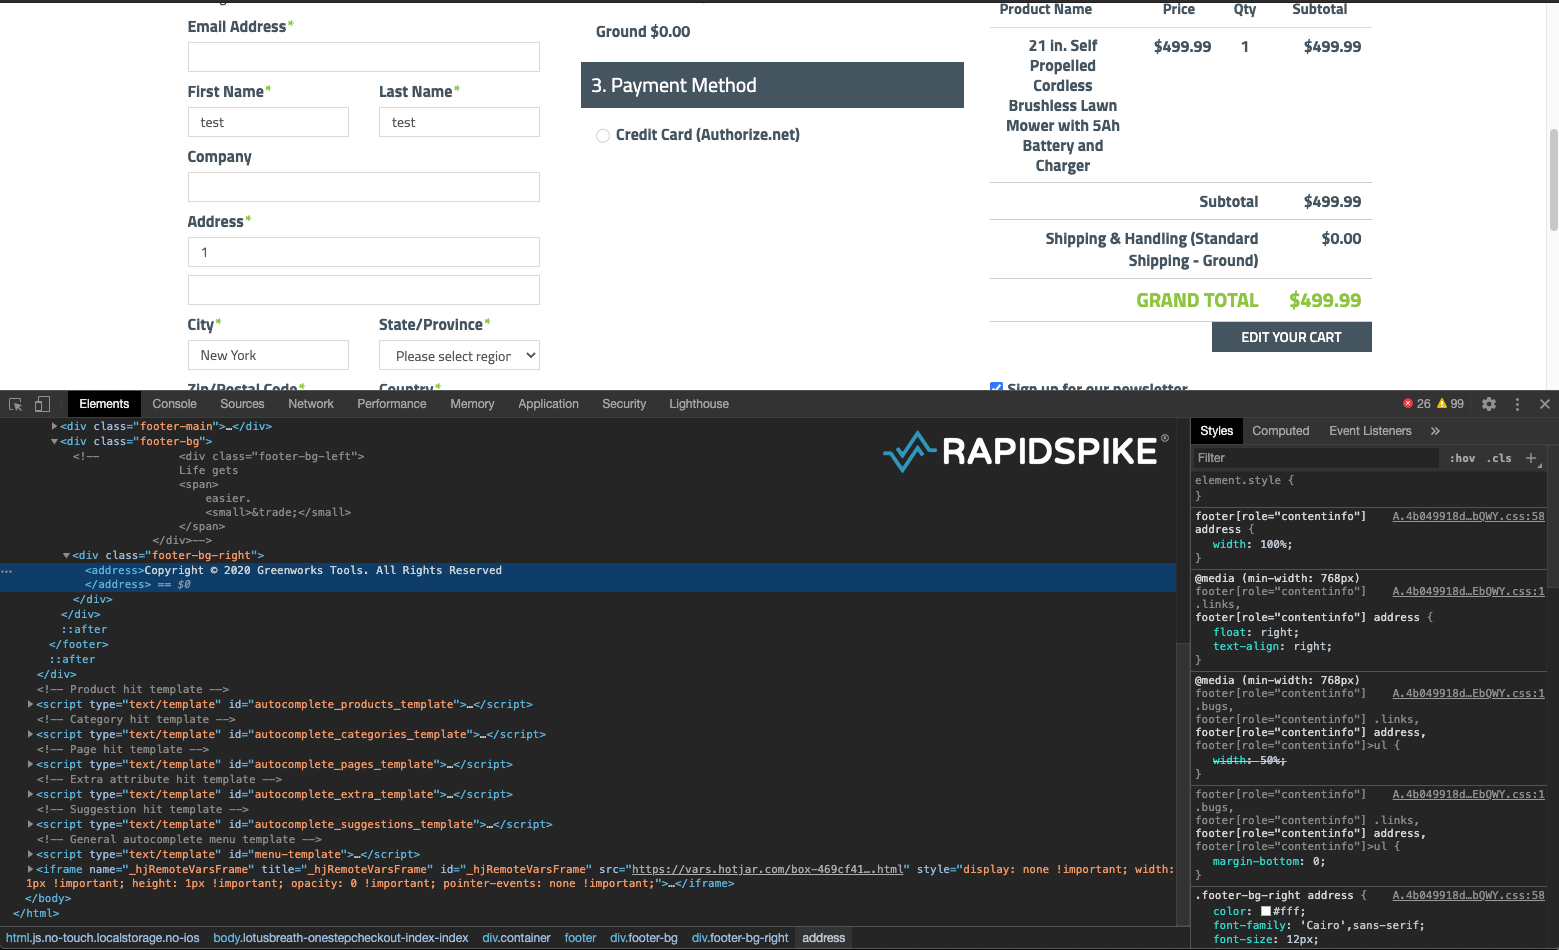Click the City field containing New York

(268, 355)
